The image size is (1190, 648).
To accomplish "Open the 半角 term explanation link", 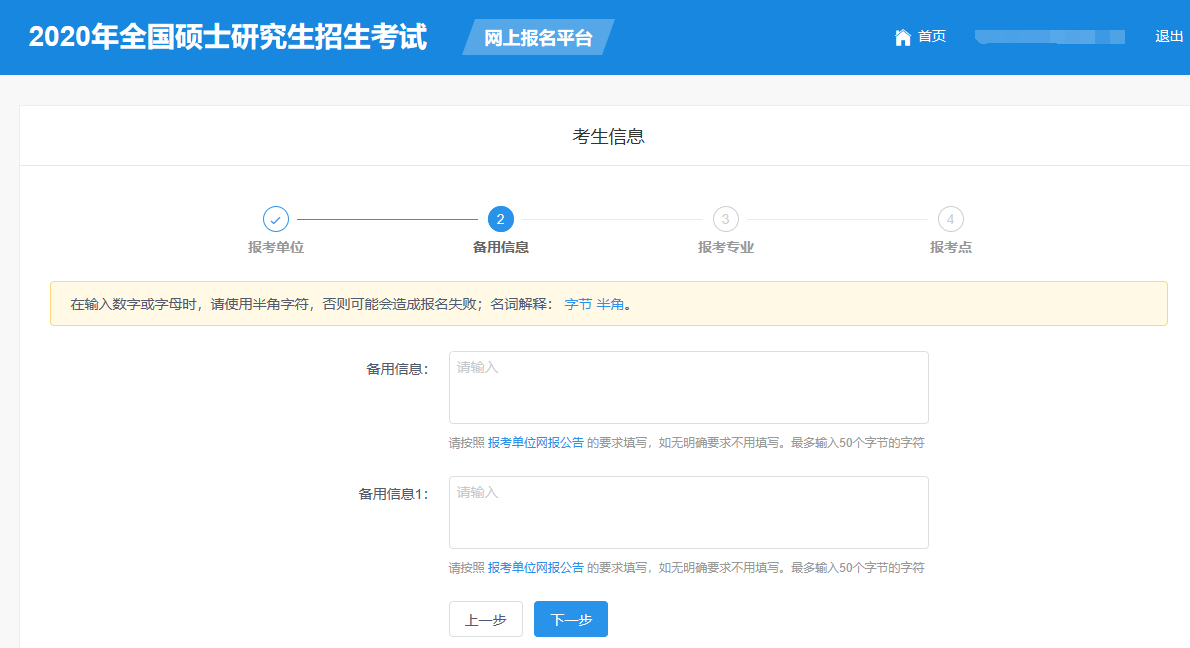I will pos(611,304).
